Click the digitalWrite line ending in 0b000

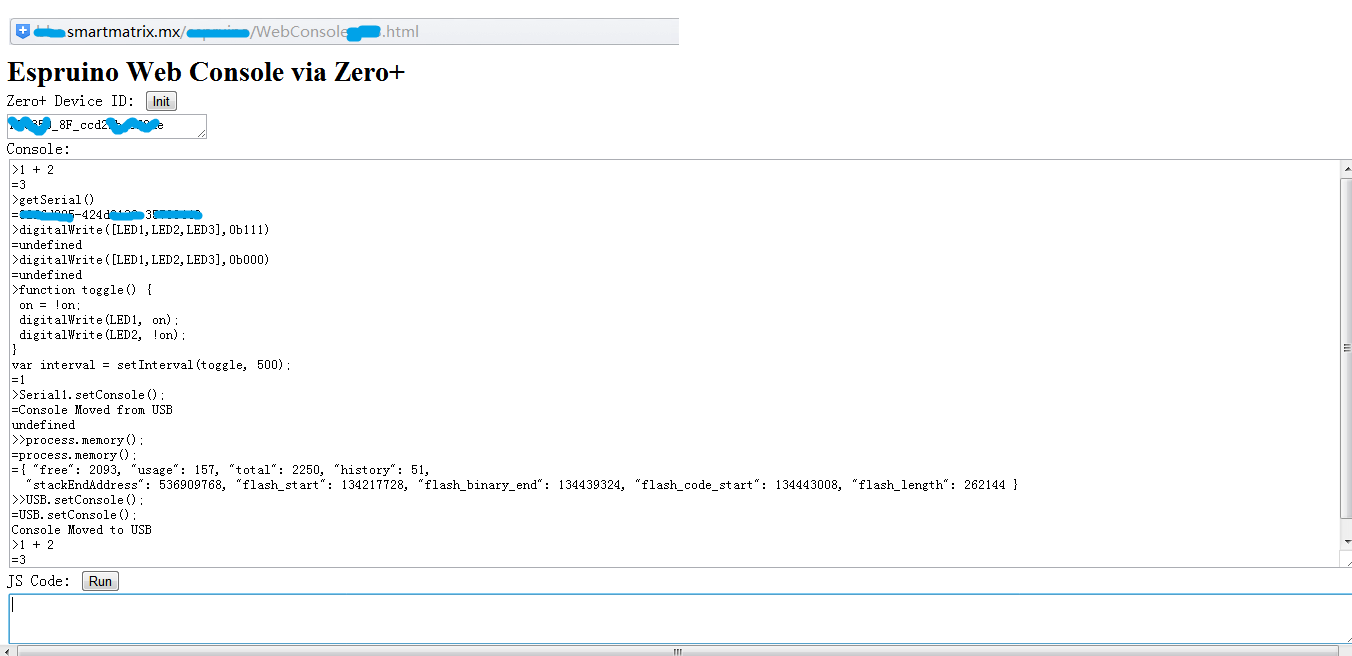(x=141, y=260)
